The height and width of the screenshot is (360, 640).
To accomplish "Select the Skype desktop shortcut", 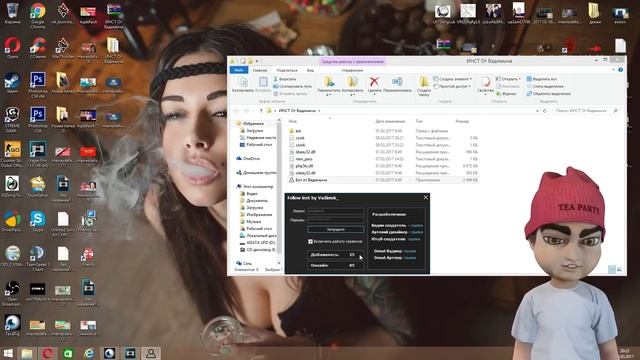I will [x=38, y=222].
